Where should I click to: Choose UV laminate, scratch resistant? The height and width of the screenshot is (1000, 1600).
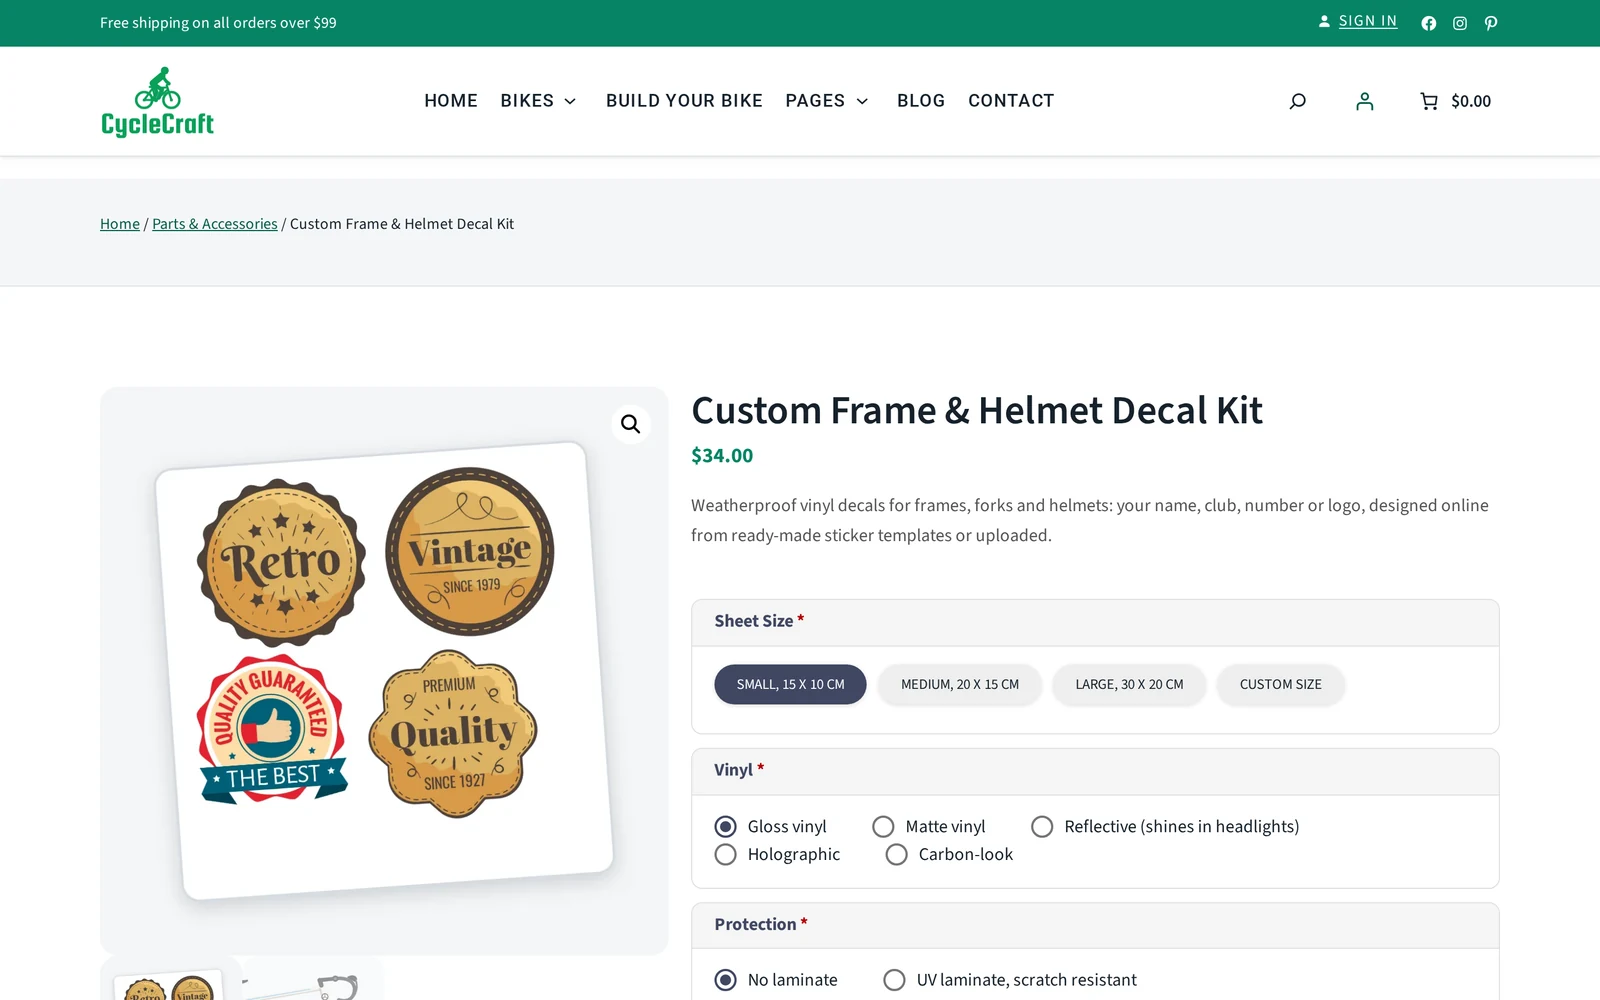click(x=894, y=980)
